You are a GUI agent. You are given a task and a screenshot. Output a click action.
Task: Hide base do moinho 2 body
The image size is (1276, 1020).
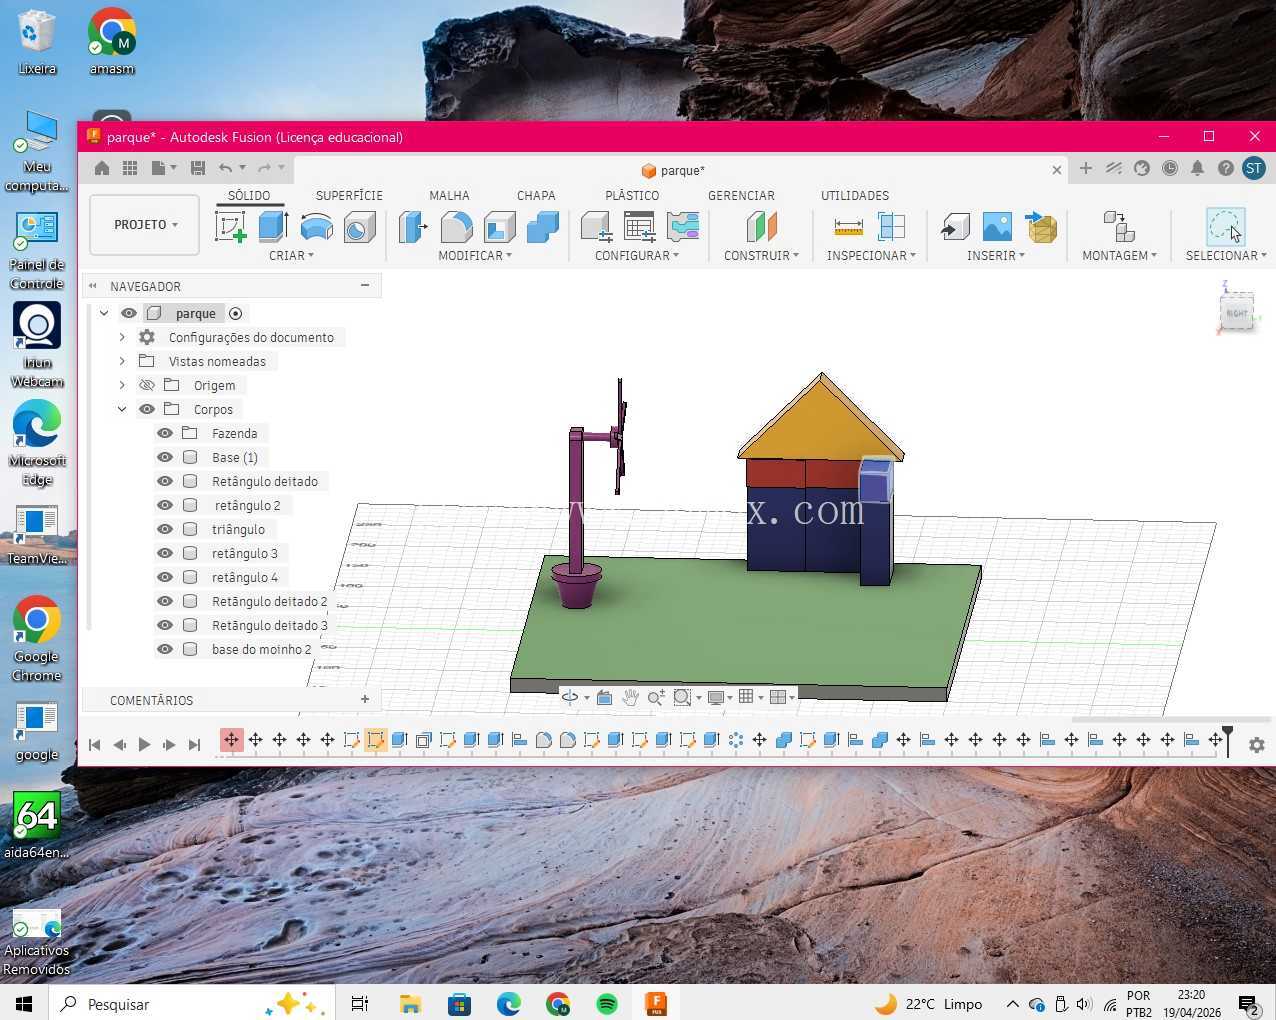coord(165,649)
